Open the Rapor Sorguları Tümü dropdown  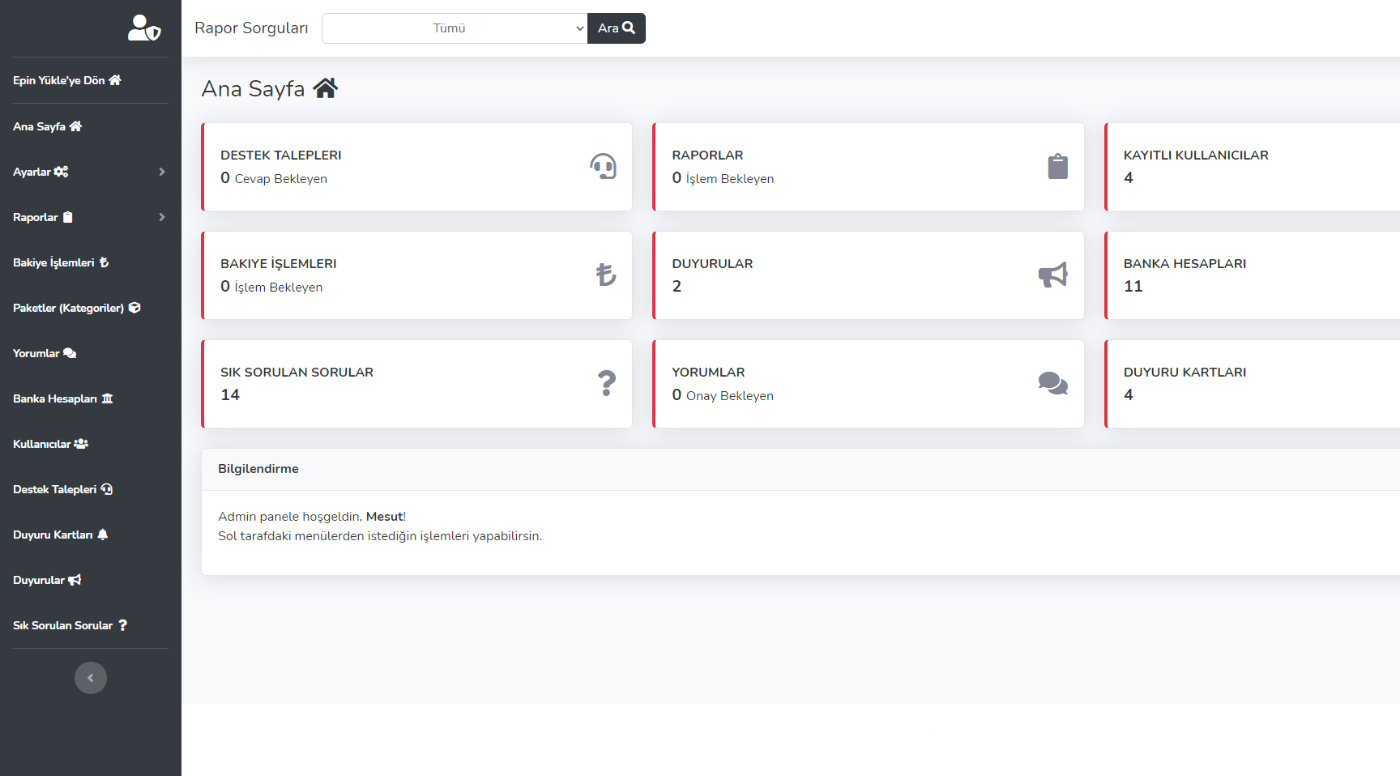tap(454, 28)
